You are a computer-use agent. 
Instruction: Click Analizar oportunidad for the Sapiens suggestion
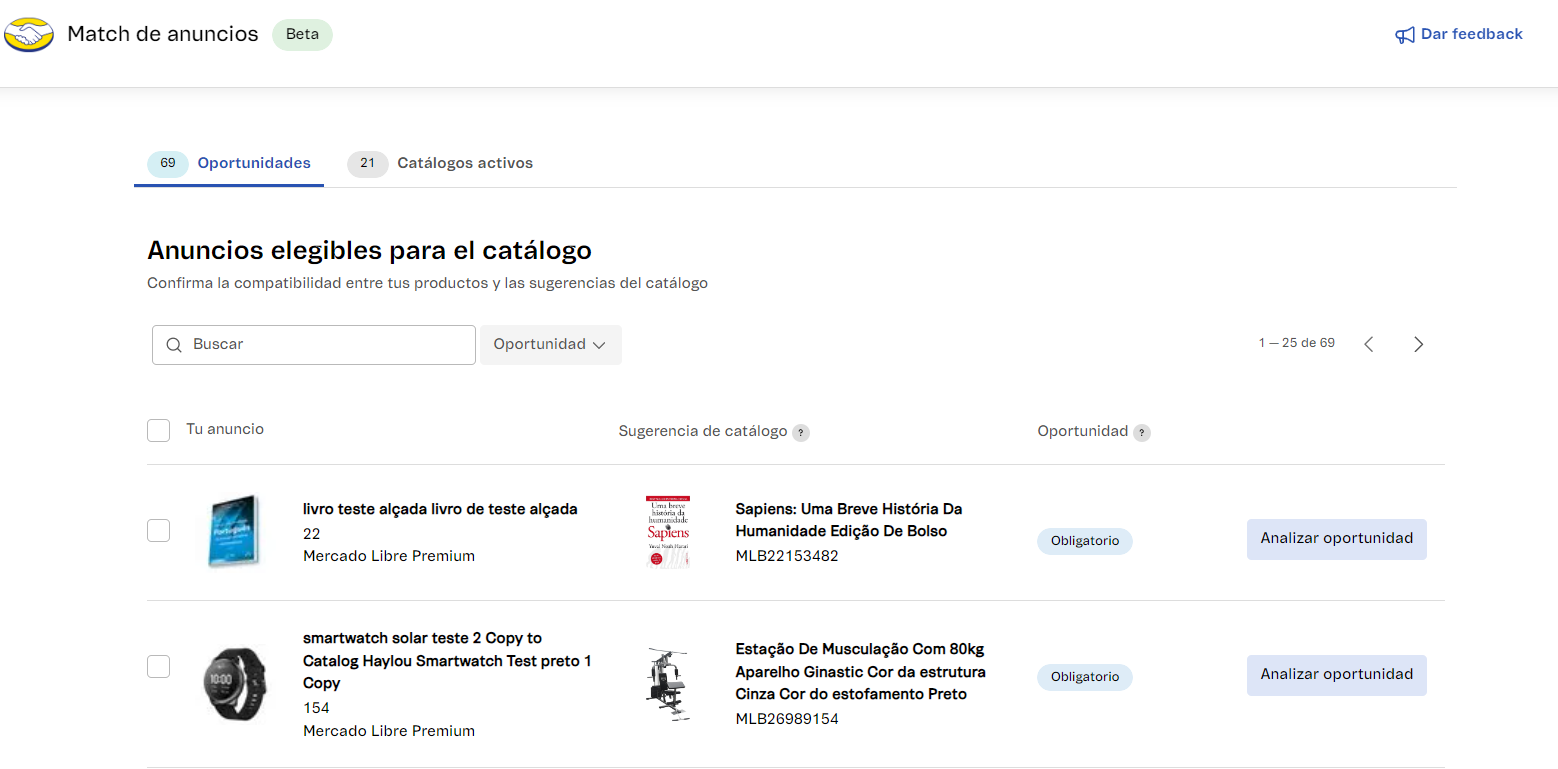pyautogui.click(x=1336, y=539)
